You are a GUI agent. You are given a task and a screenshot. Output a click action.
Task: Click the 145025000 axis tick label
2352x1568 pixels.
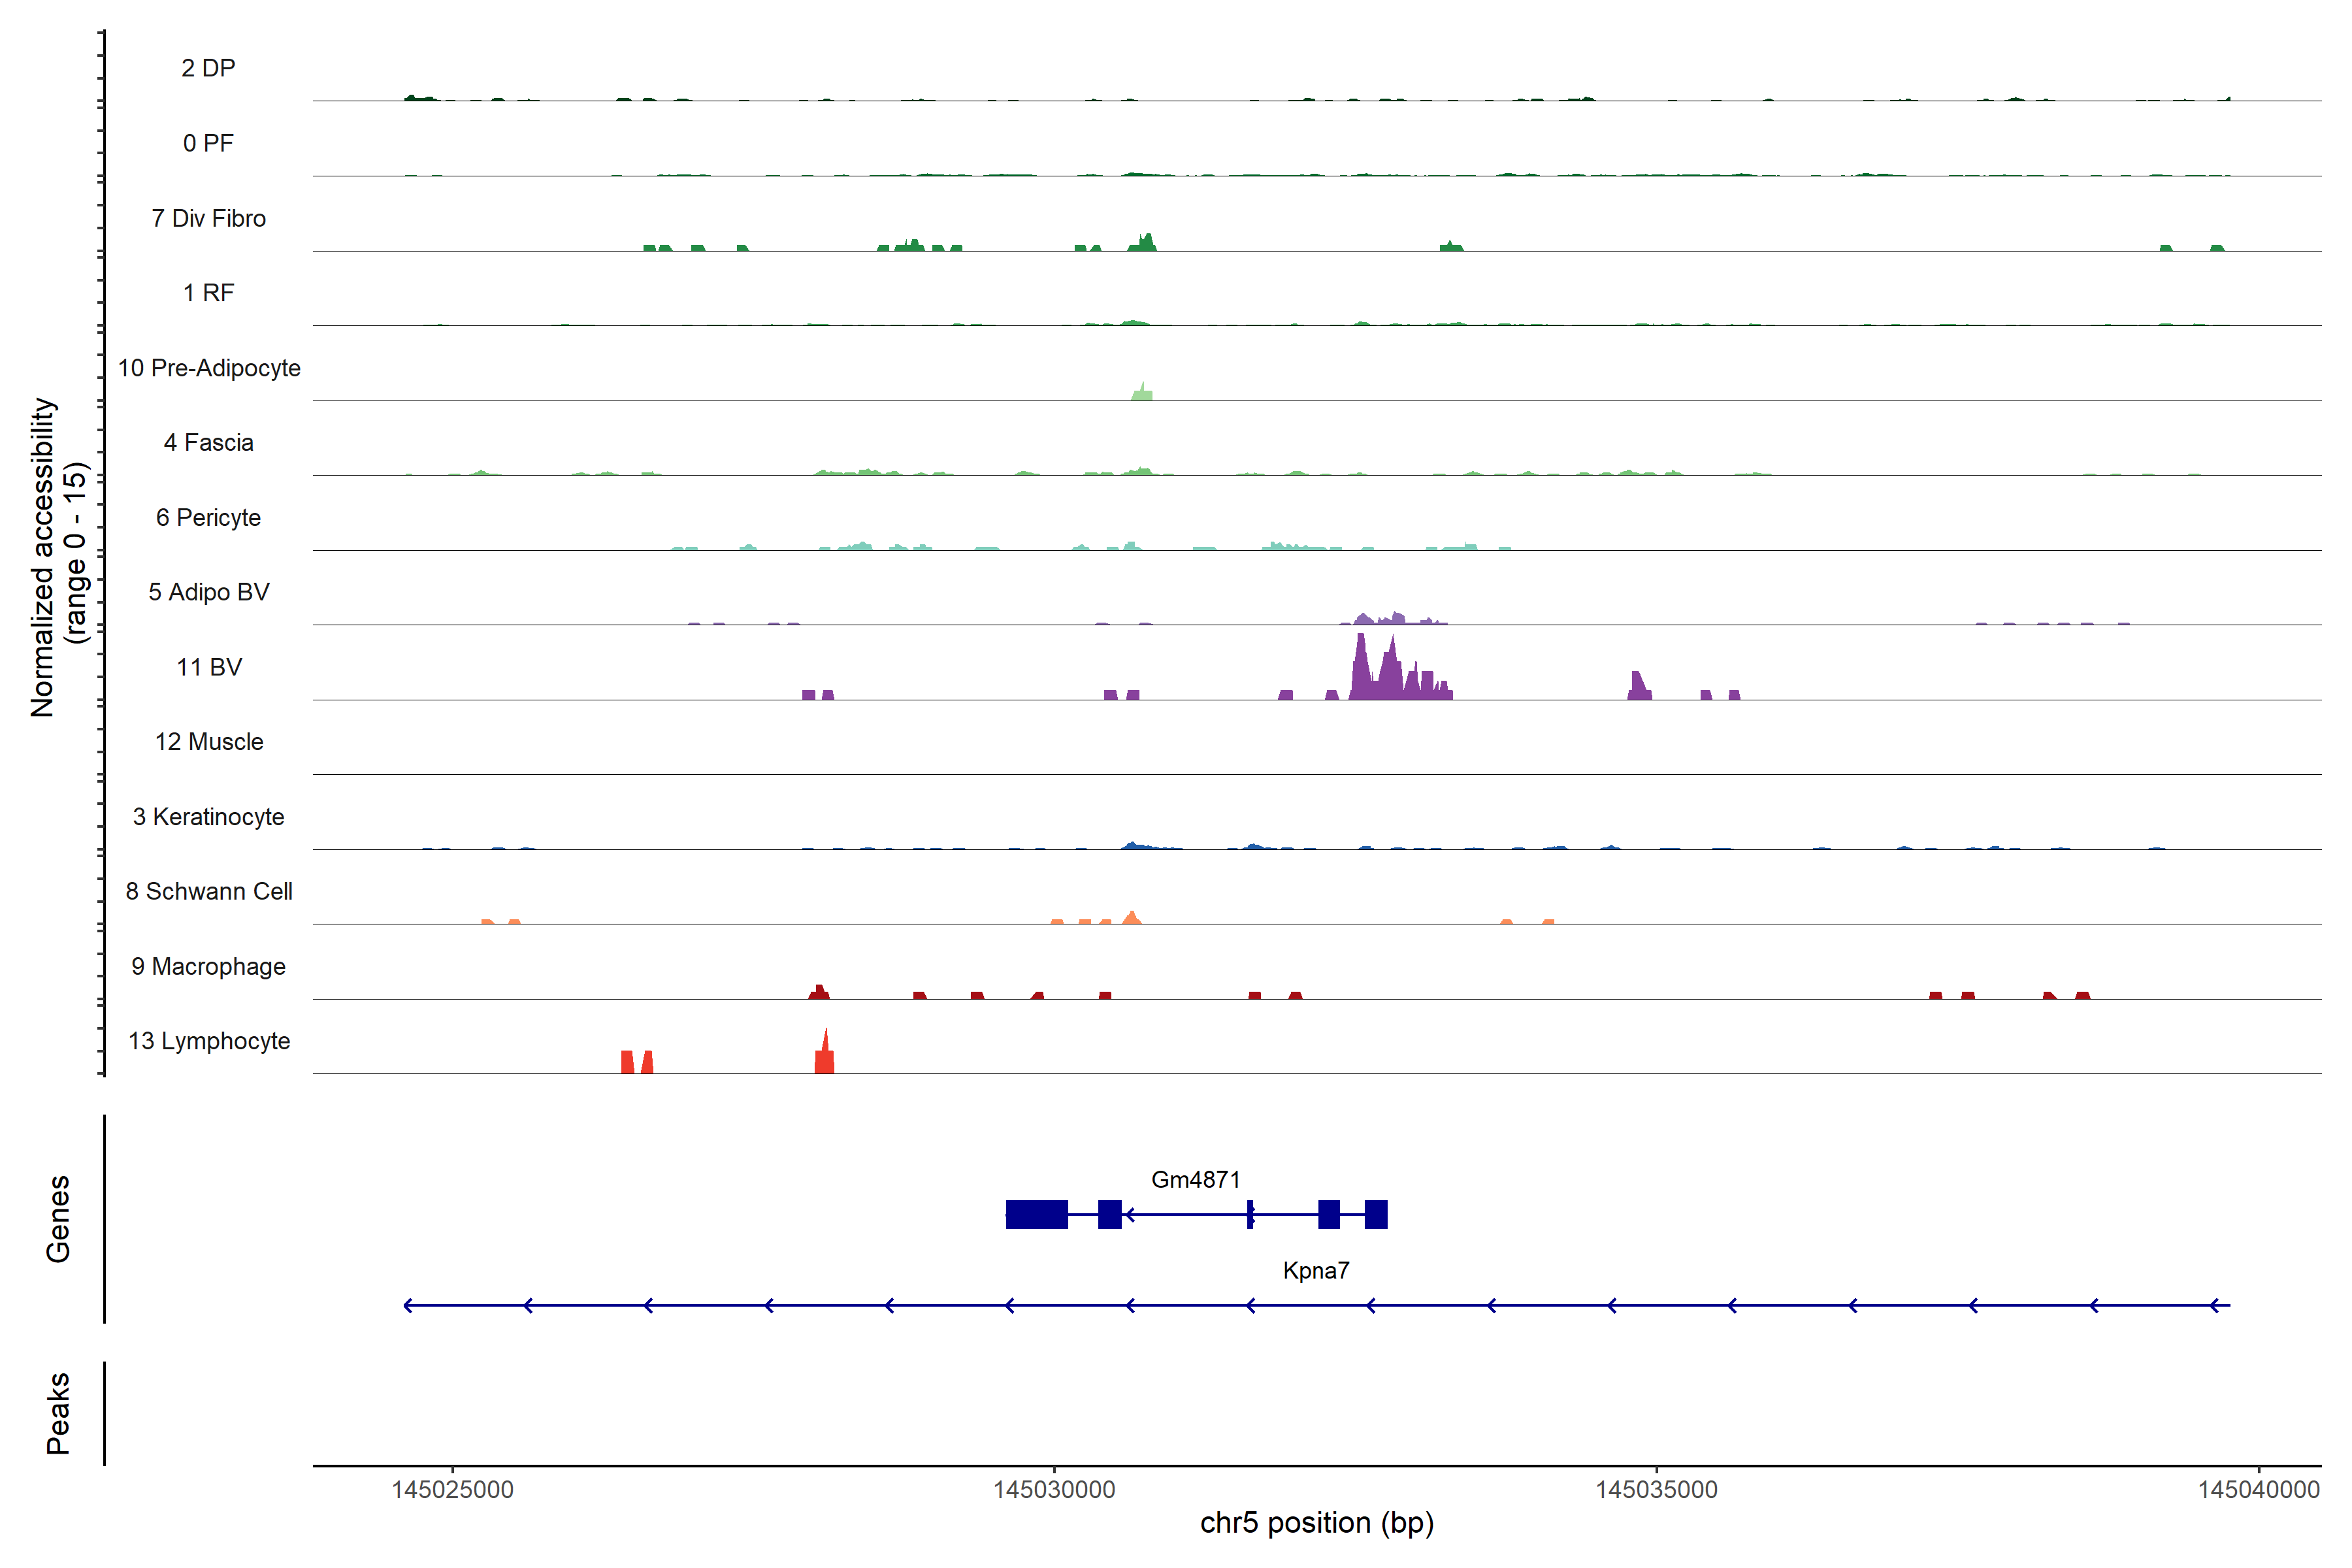(x=452, y=1489)
